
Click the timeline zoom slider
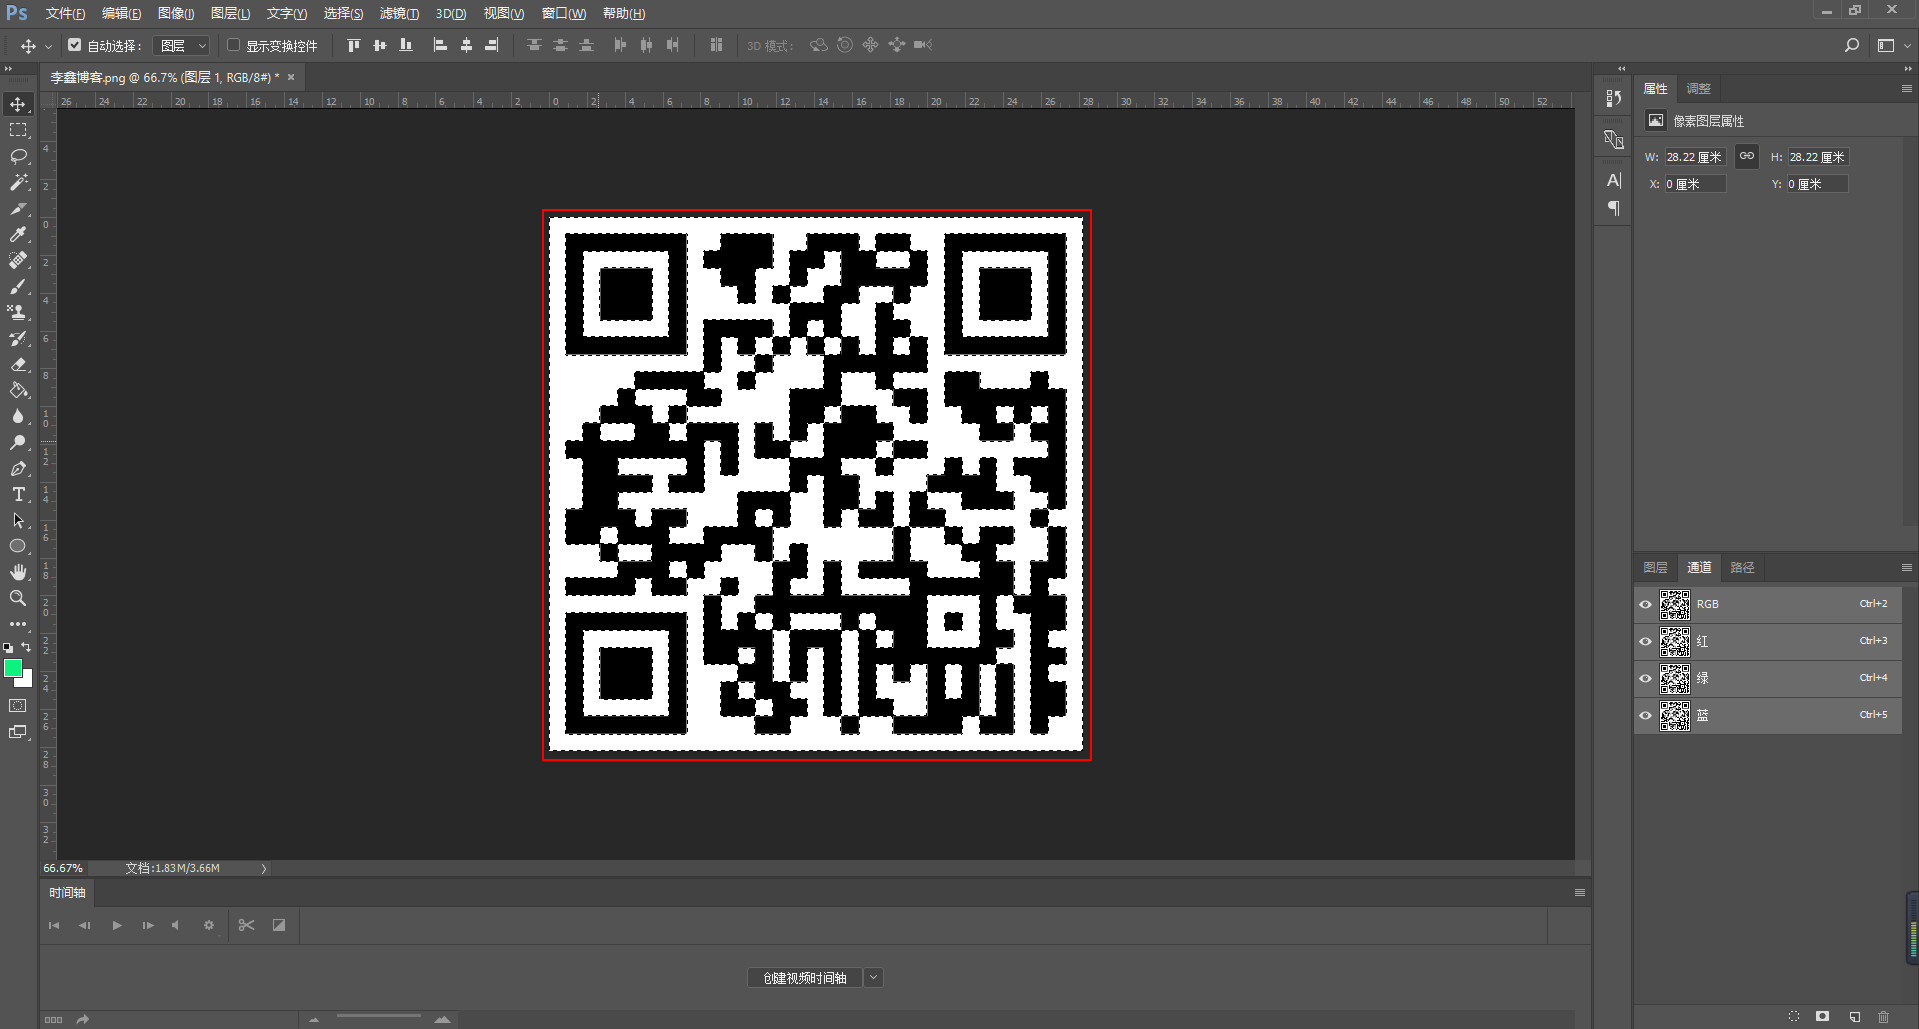point(378,1018)
